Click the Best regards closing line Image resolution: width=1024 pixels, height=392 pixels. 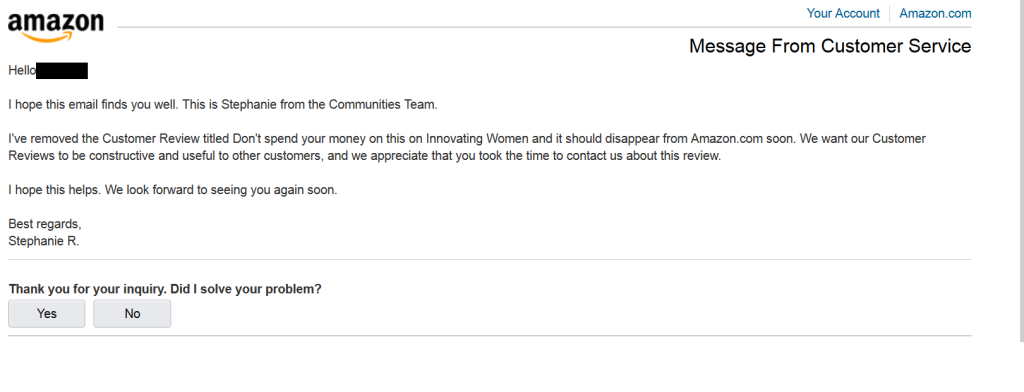pyautogui.click(x=45, y=225)
